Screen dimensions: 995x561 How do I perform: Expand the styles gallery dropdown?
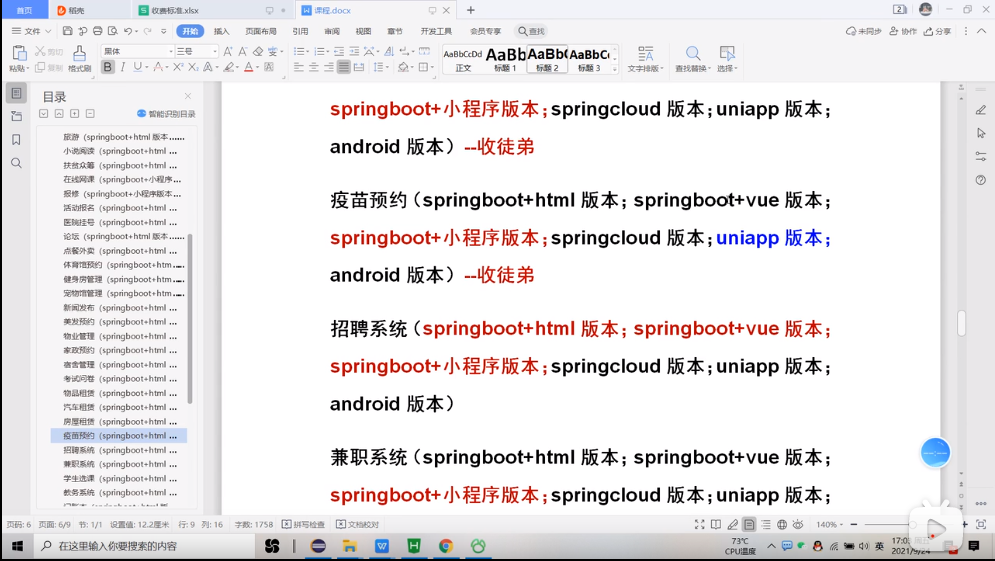coord(614,69)
